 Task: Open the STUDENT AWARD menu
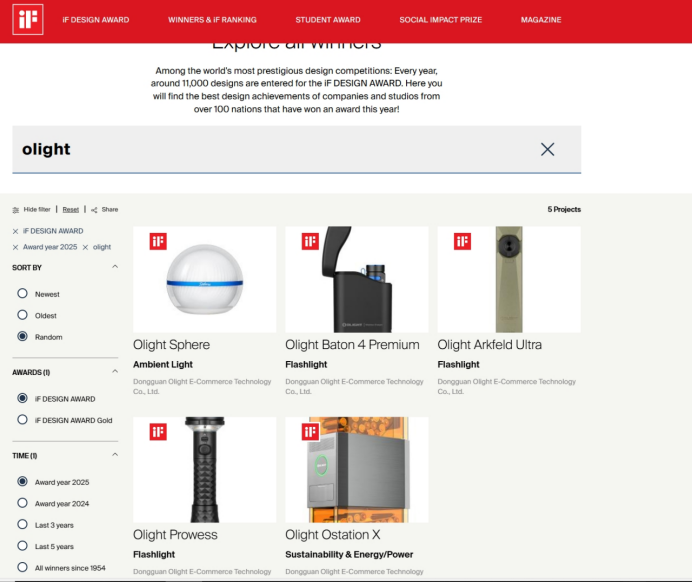click(327, 20)
